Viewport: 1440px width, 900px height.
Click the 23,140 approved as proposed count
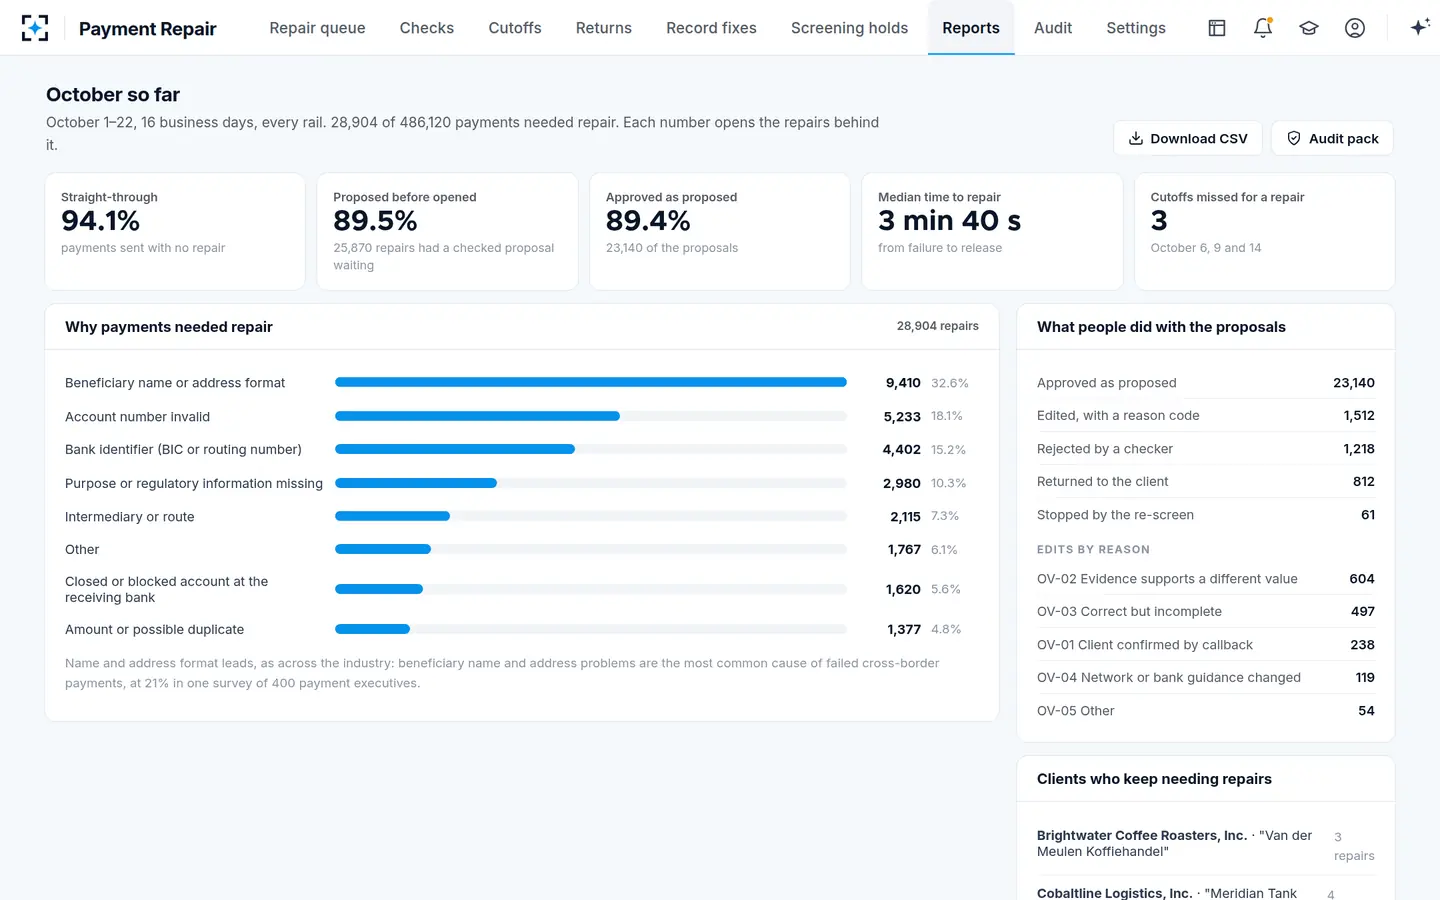pos(1354,383)
